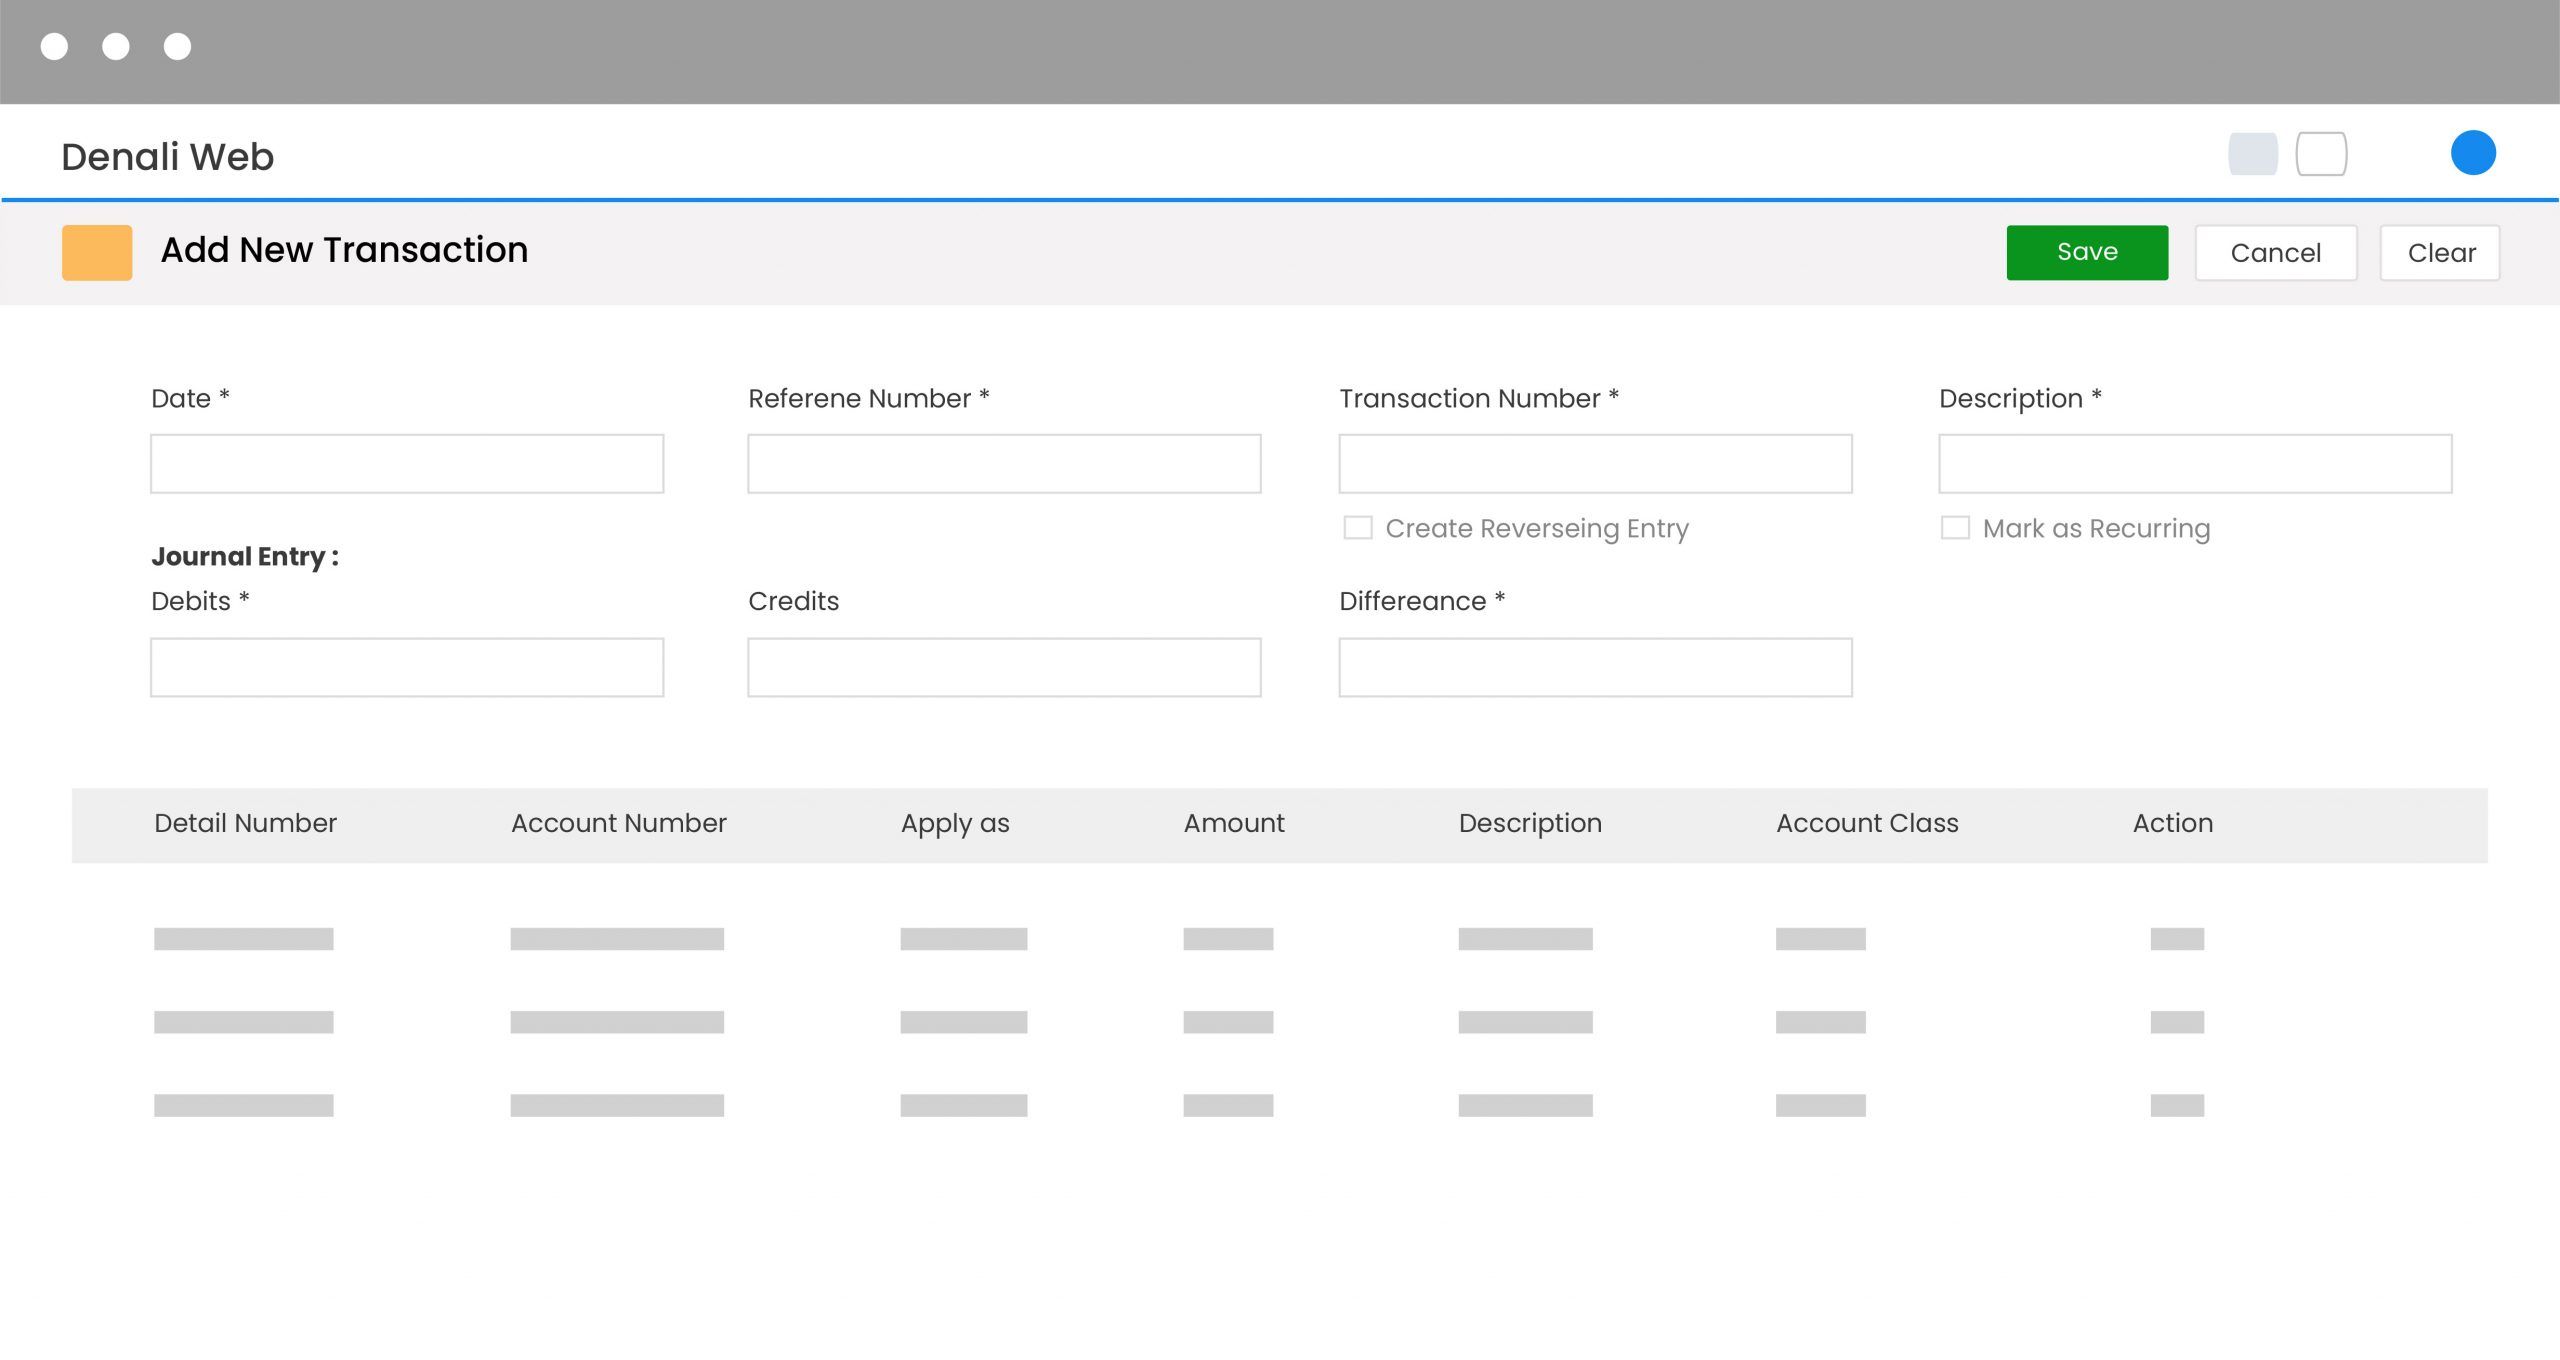Click the Amount column header

coord(1233,823)
